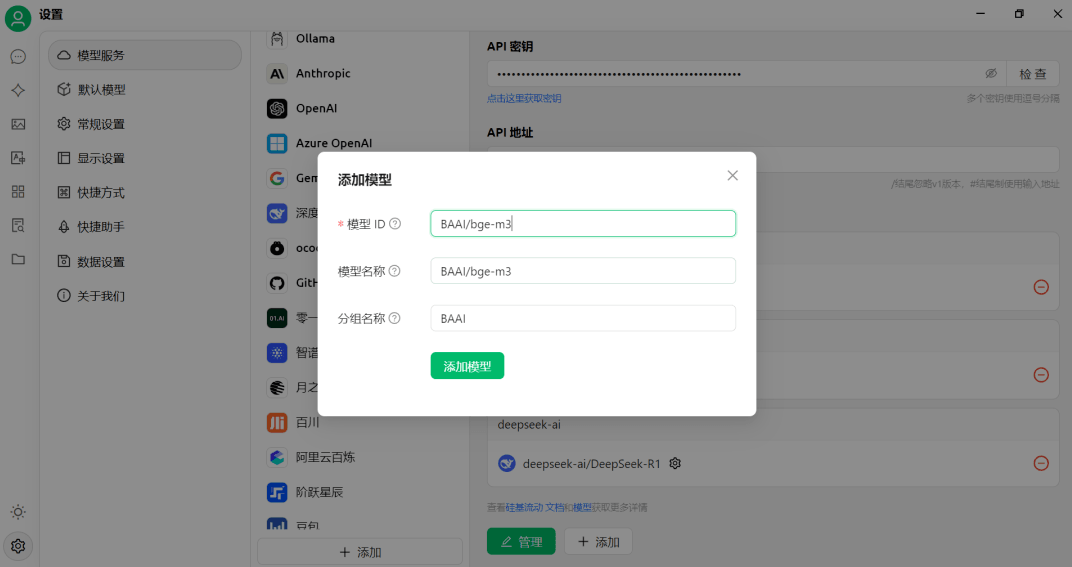Viewport: 1072px width, 567px height.
Task: Open the agents star icon in sidebar
Action: point(18,90)
